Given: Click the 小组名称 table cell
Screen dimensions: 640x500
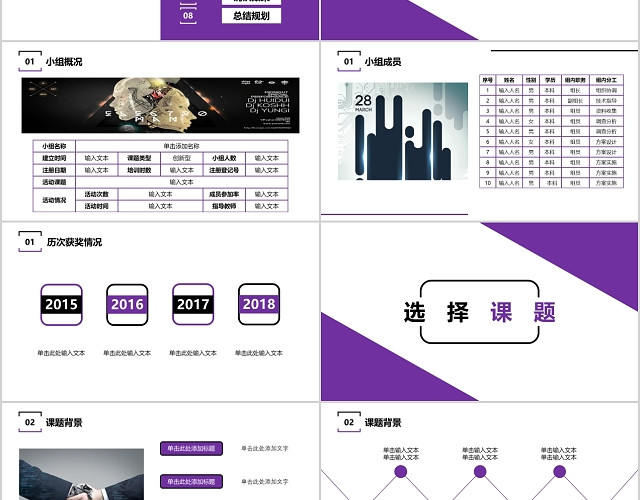Looking at the screenshot, I should [54, 146].
